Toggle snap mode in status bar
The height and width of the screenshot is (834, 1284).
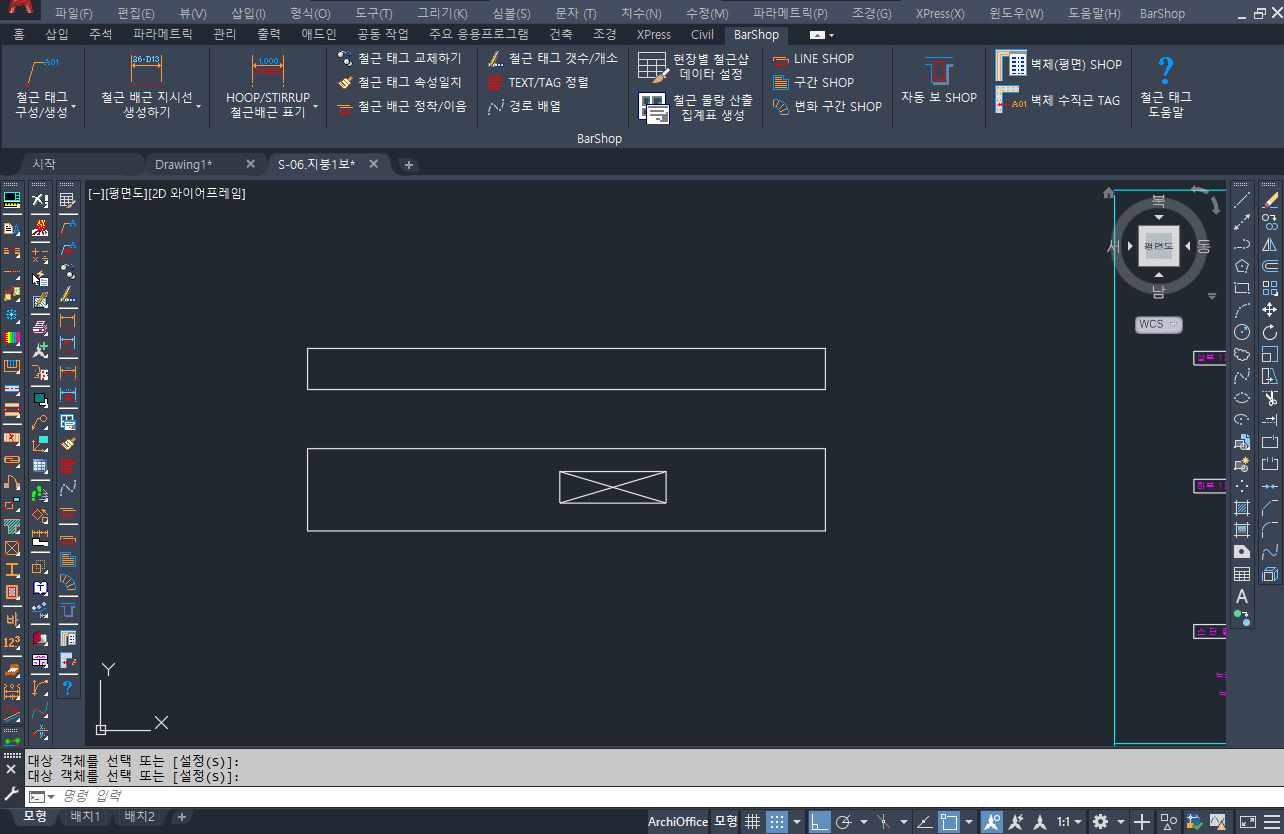[777, 822]
